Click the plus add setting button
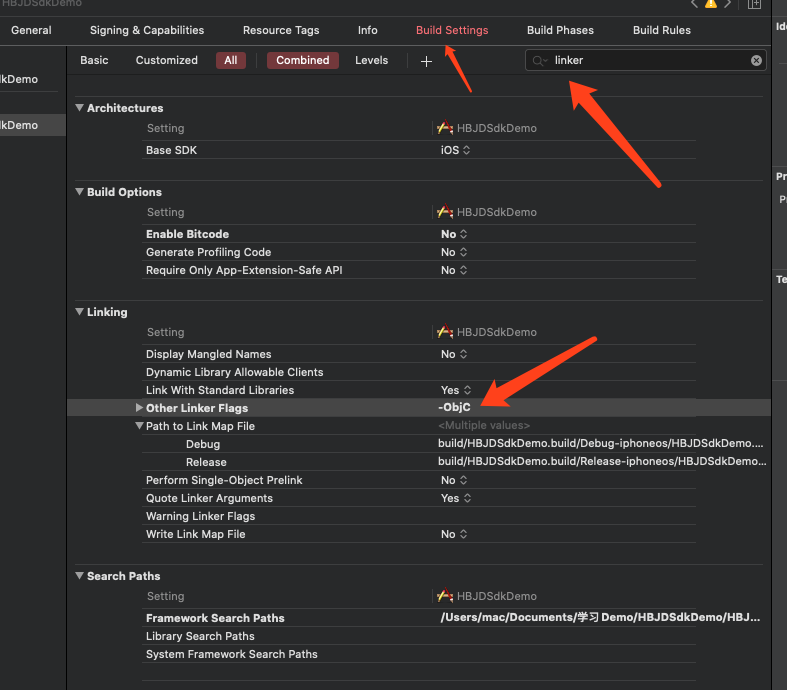This screenshot has width=787, height=690. (x=426, y=61)
